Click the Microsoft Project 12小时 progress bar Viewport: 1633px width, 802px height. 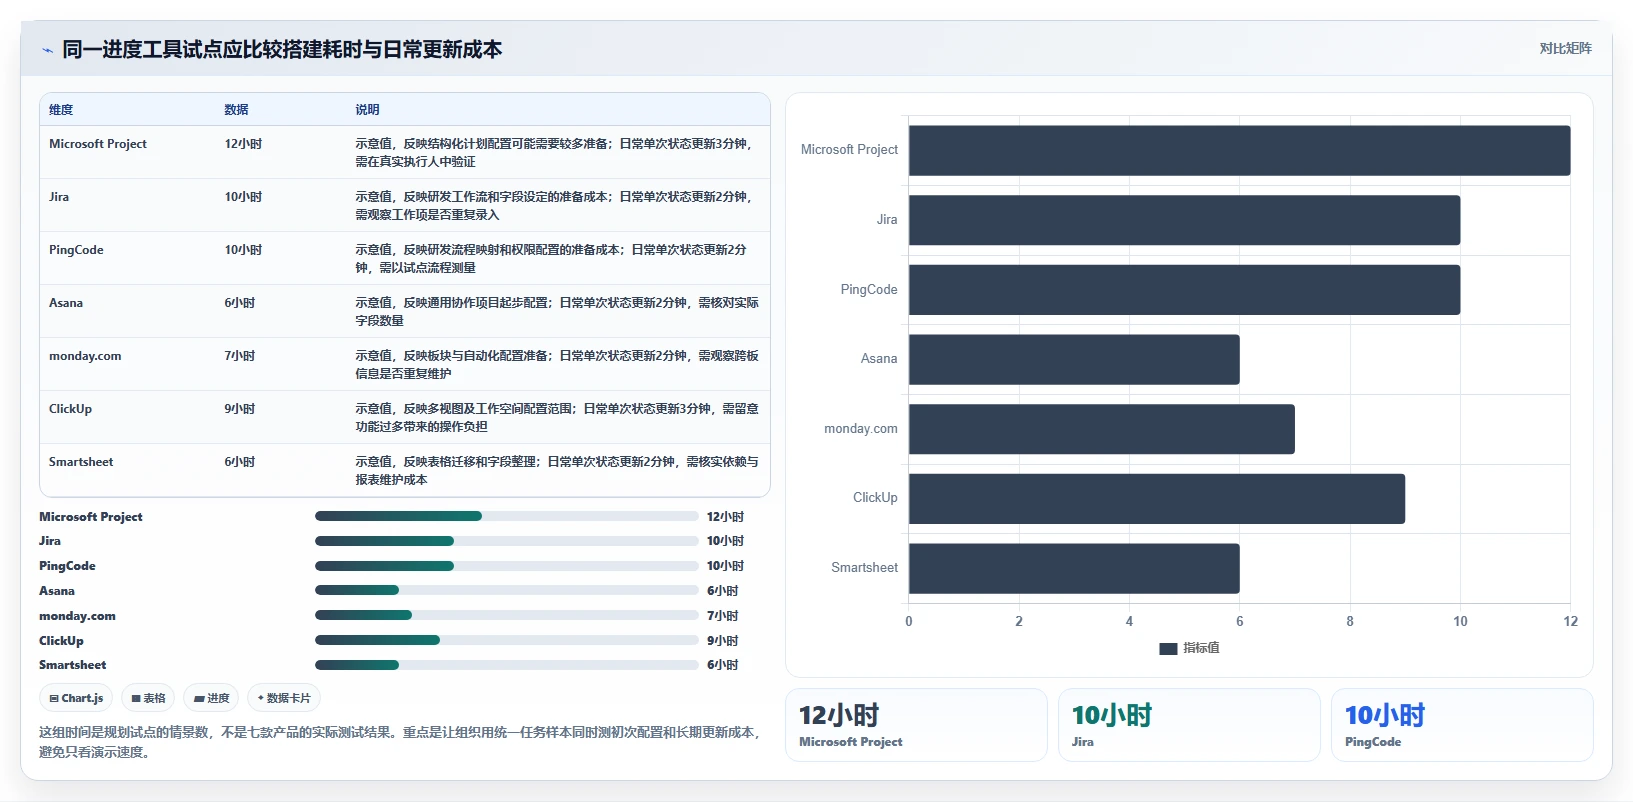pyautogui.click(x=506, y=516)
